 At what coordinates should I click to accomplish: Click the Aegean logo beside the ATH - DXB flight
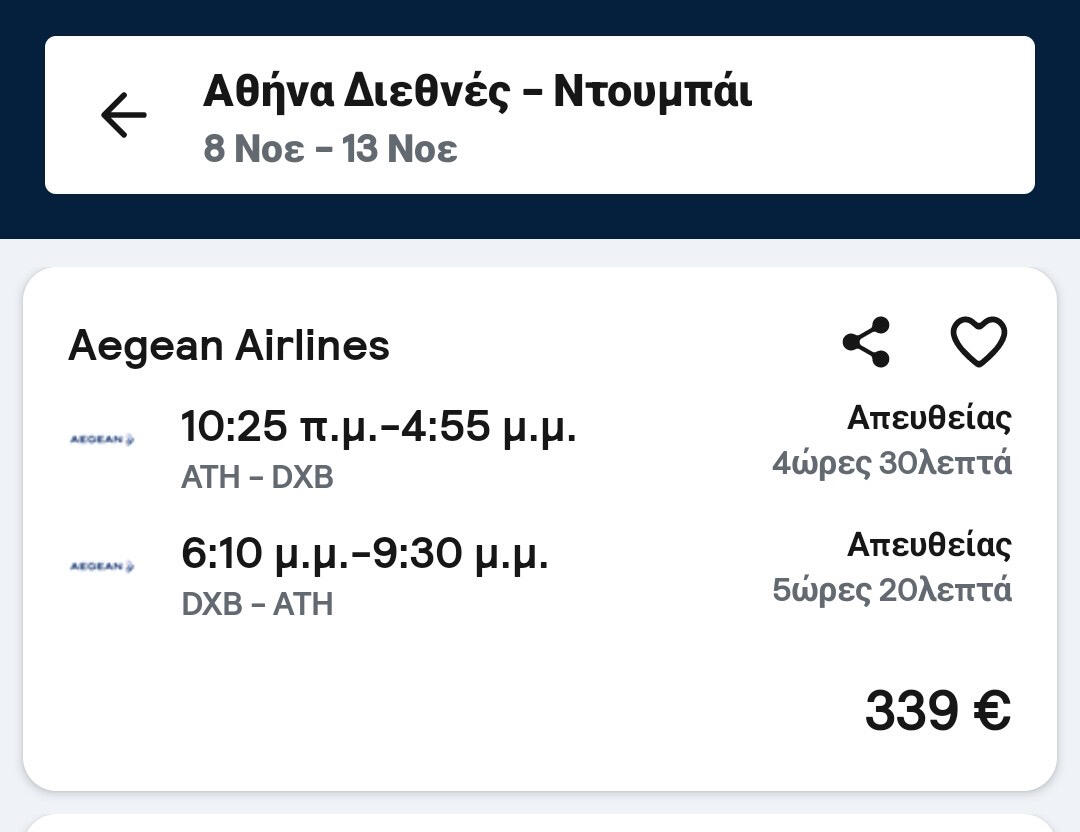[x=102, y=439]
